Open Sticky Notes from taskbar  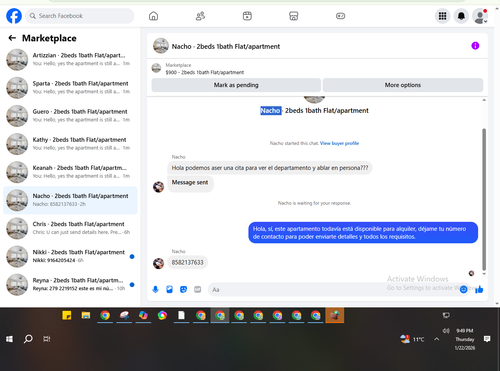pos(67,315)
